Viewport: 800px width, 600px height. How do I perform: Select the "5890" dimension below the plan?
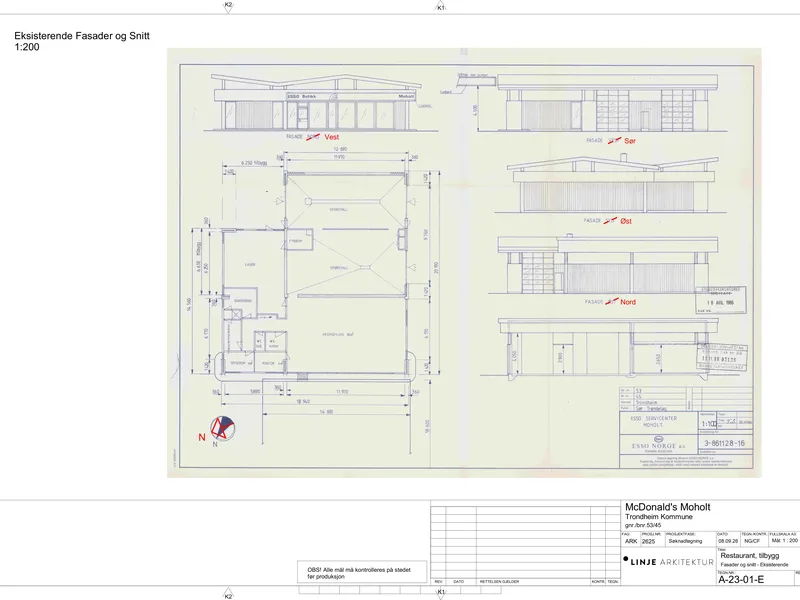(255, 392)
